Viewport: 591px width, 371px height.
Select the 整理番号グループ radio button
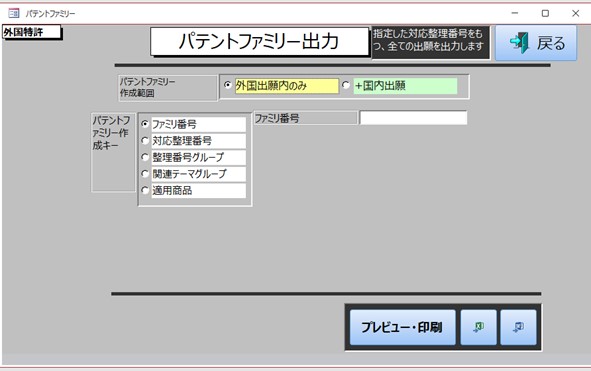(x=145, y=157)
